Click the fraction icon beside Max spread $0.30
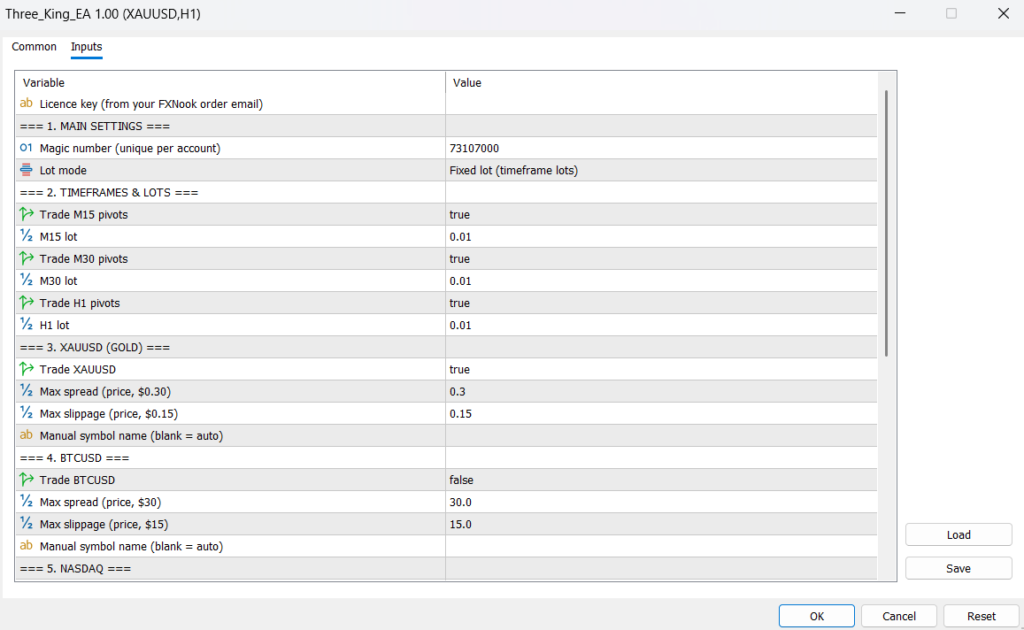 pos(26,391)
